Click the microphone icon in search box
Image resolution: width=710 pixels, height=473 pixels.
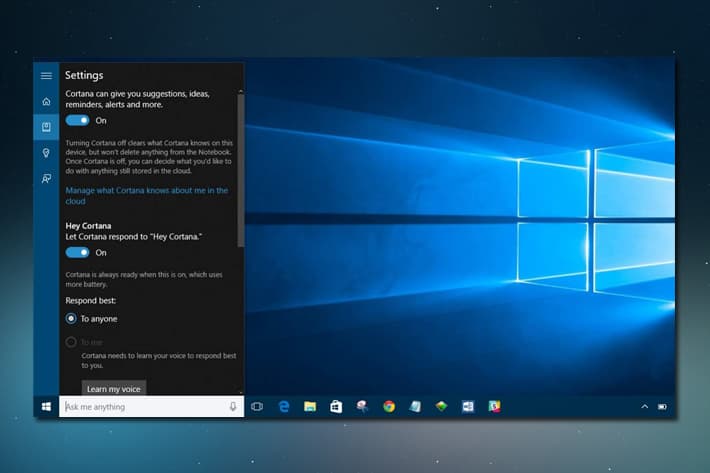(233, 406)
